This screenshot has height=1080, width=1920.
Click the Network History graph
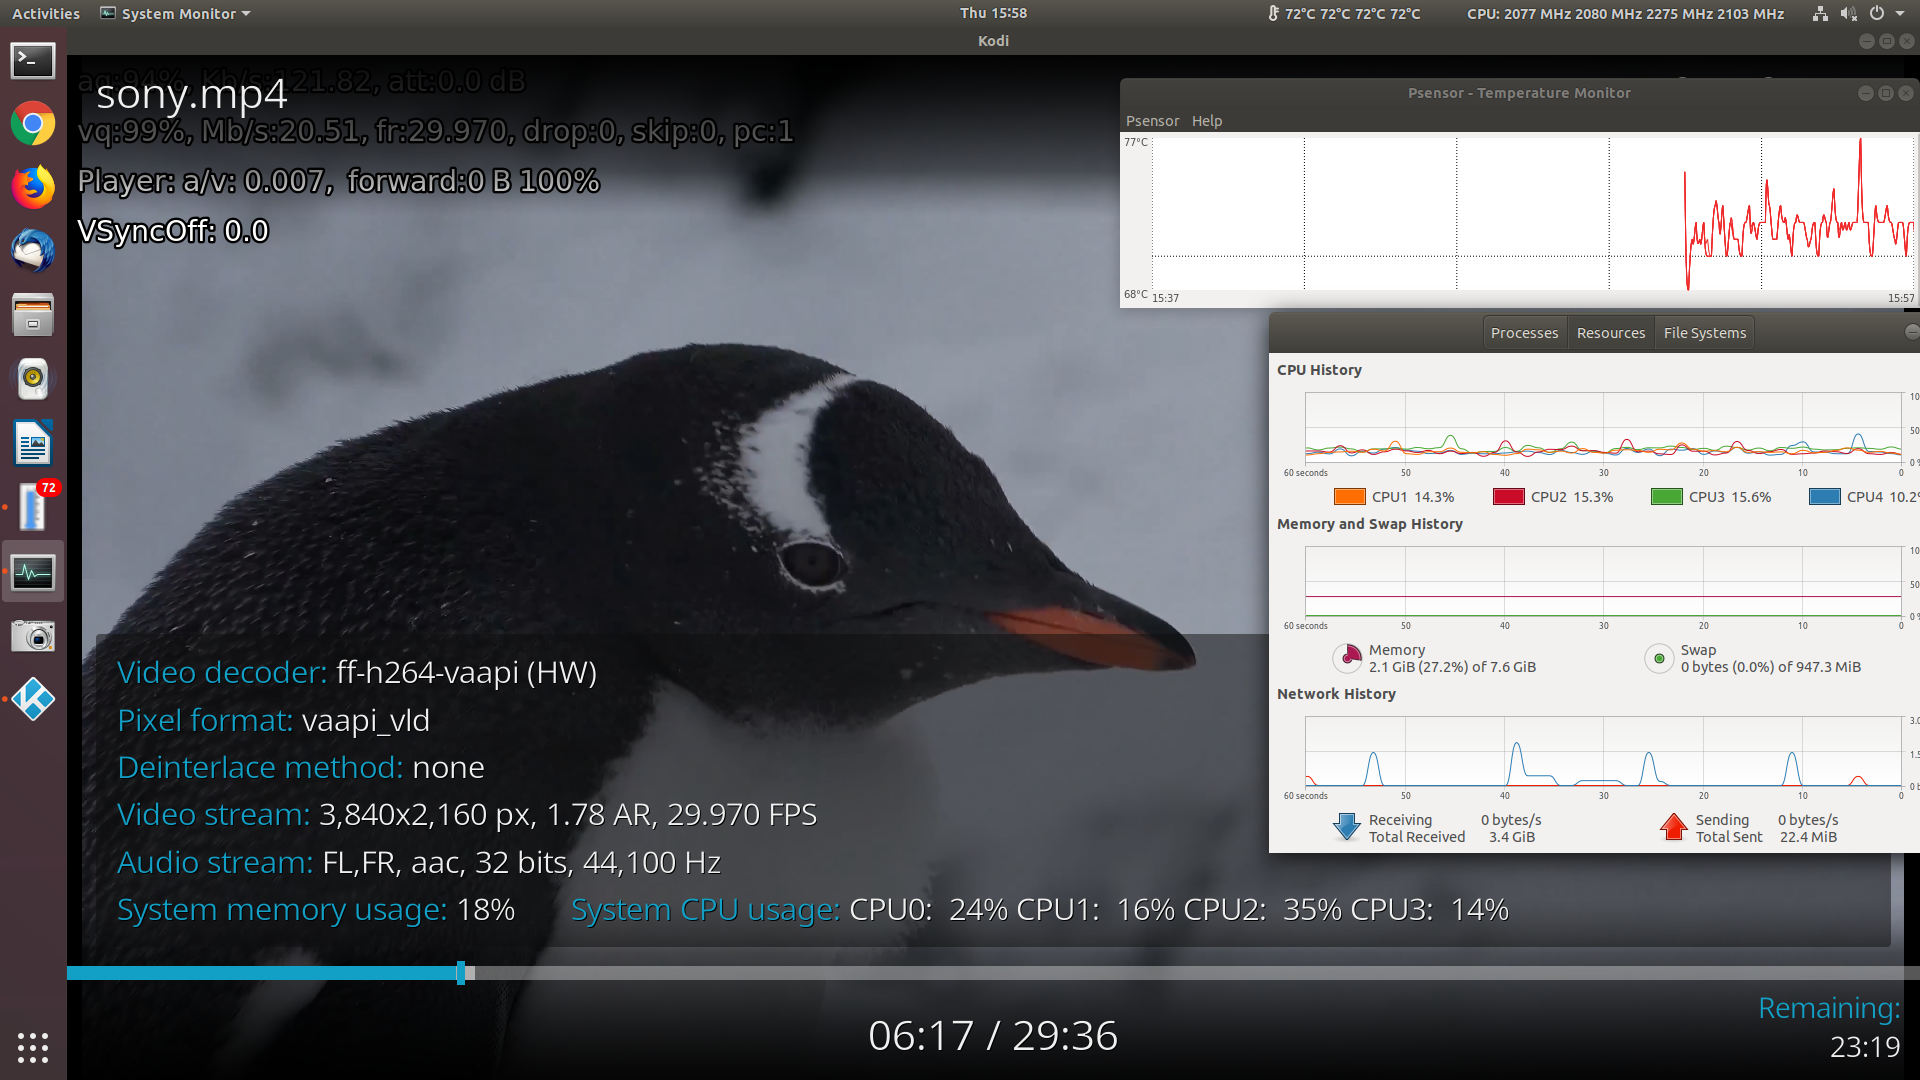point(1603,751)
